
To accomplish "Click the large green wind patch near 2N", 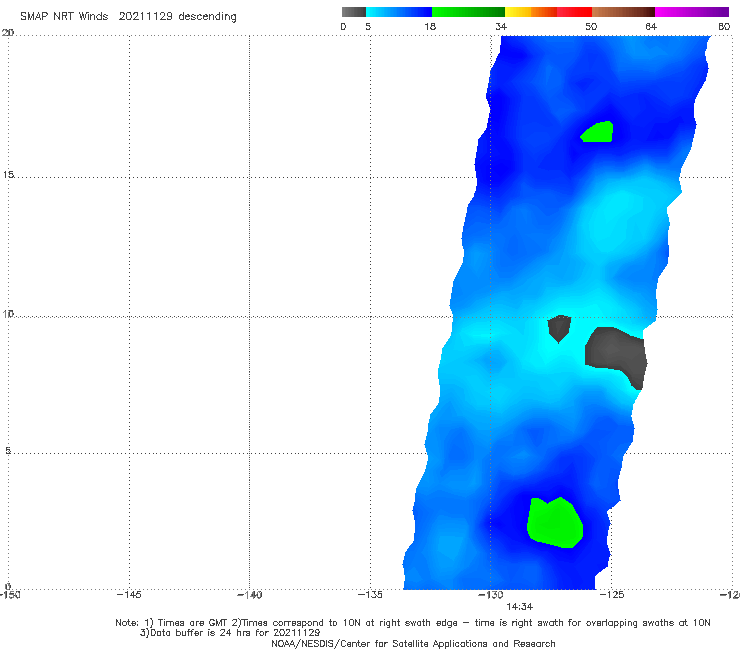I will 555,523.
